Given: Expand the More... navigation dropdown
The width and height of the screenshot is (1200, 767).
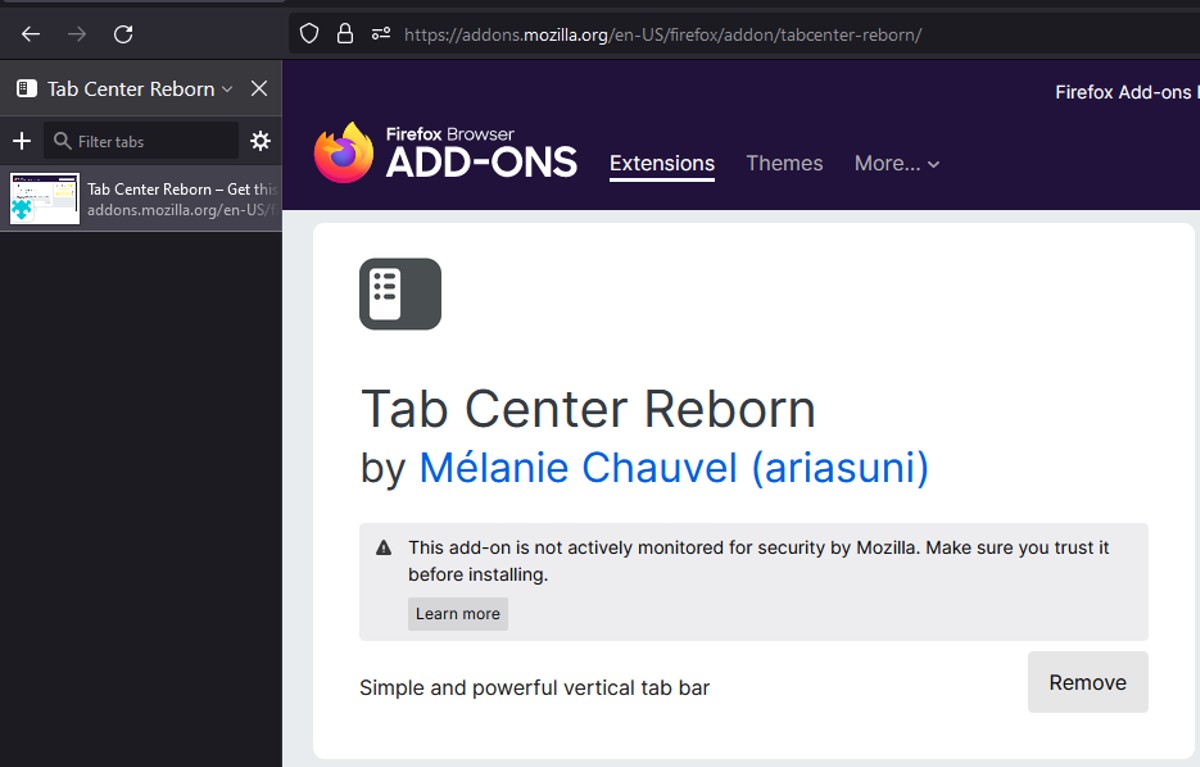Looking at the screenshot, I should (x=895, y=163).
